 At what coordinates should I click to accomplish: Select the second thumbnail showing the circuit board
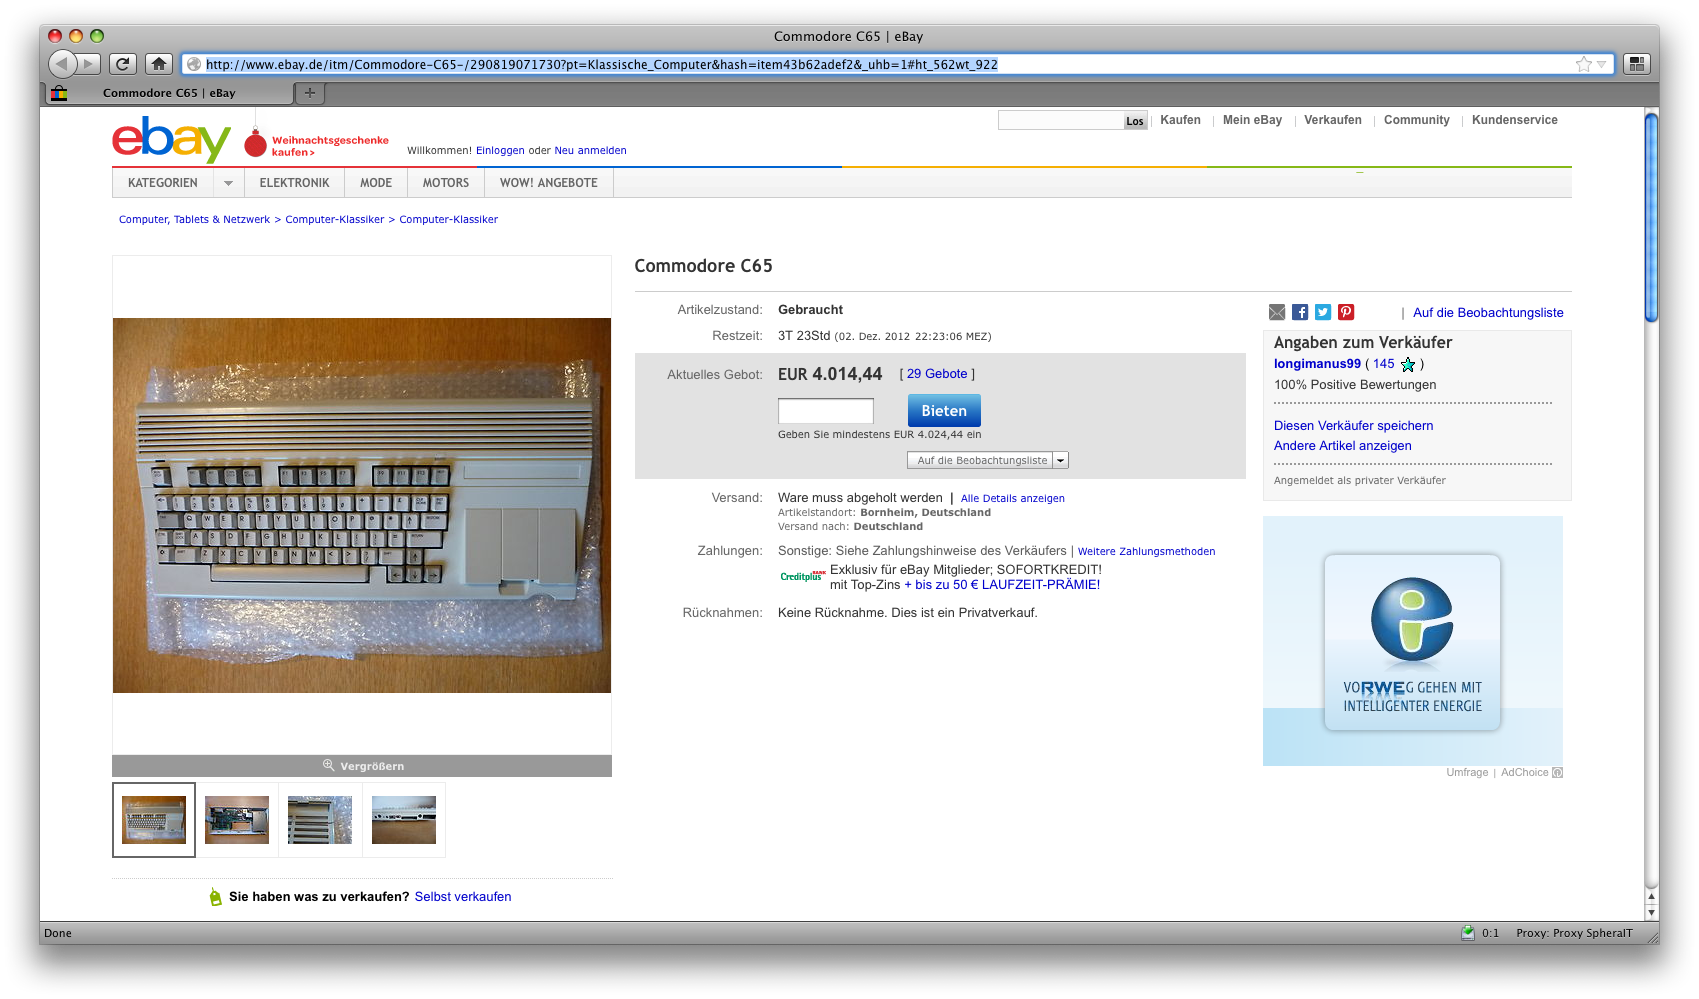point(237,820)
